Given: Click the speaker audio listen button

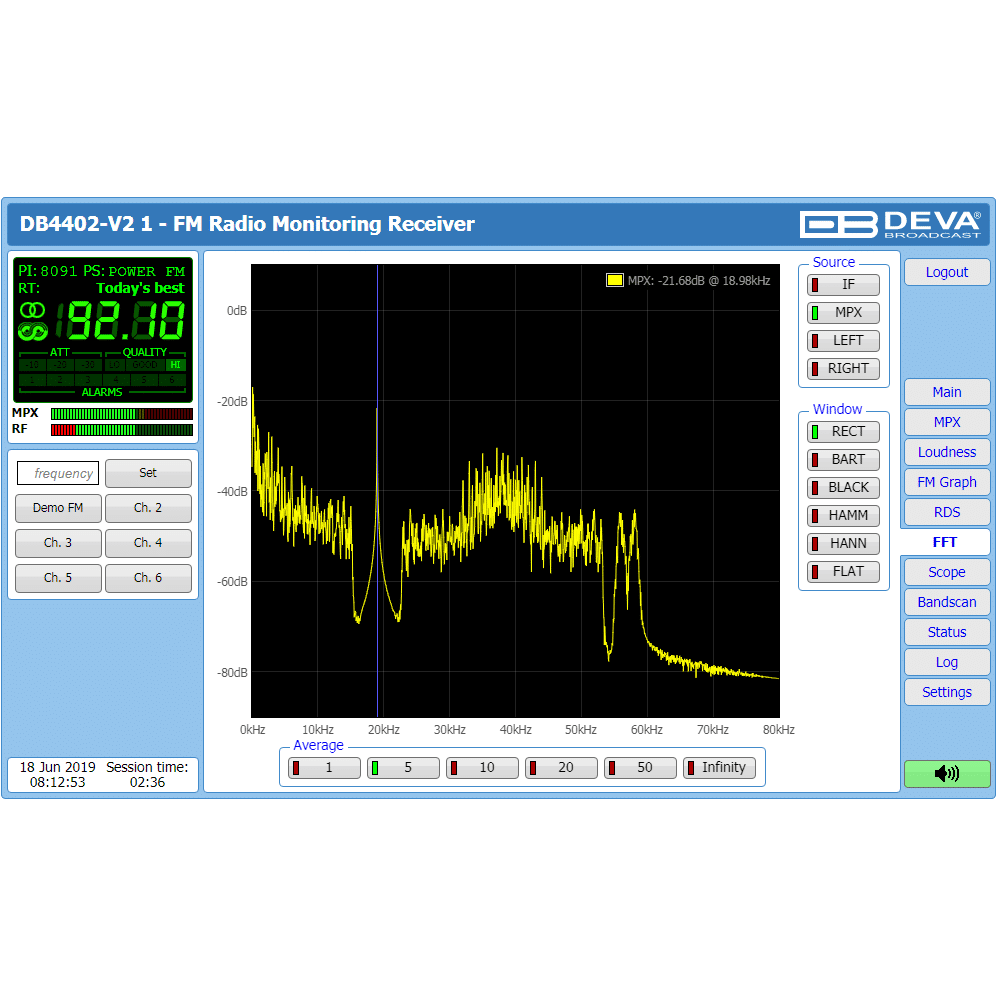Looking at the screenshot, I should pos(946,773).
